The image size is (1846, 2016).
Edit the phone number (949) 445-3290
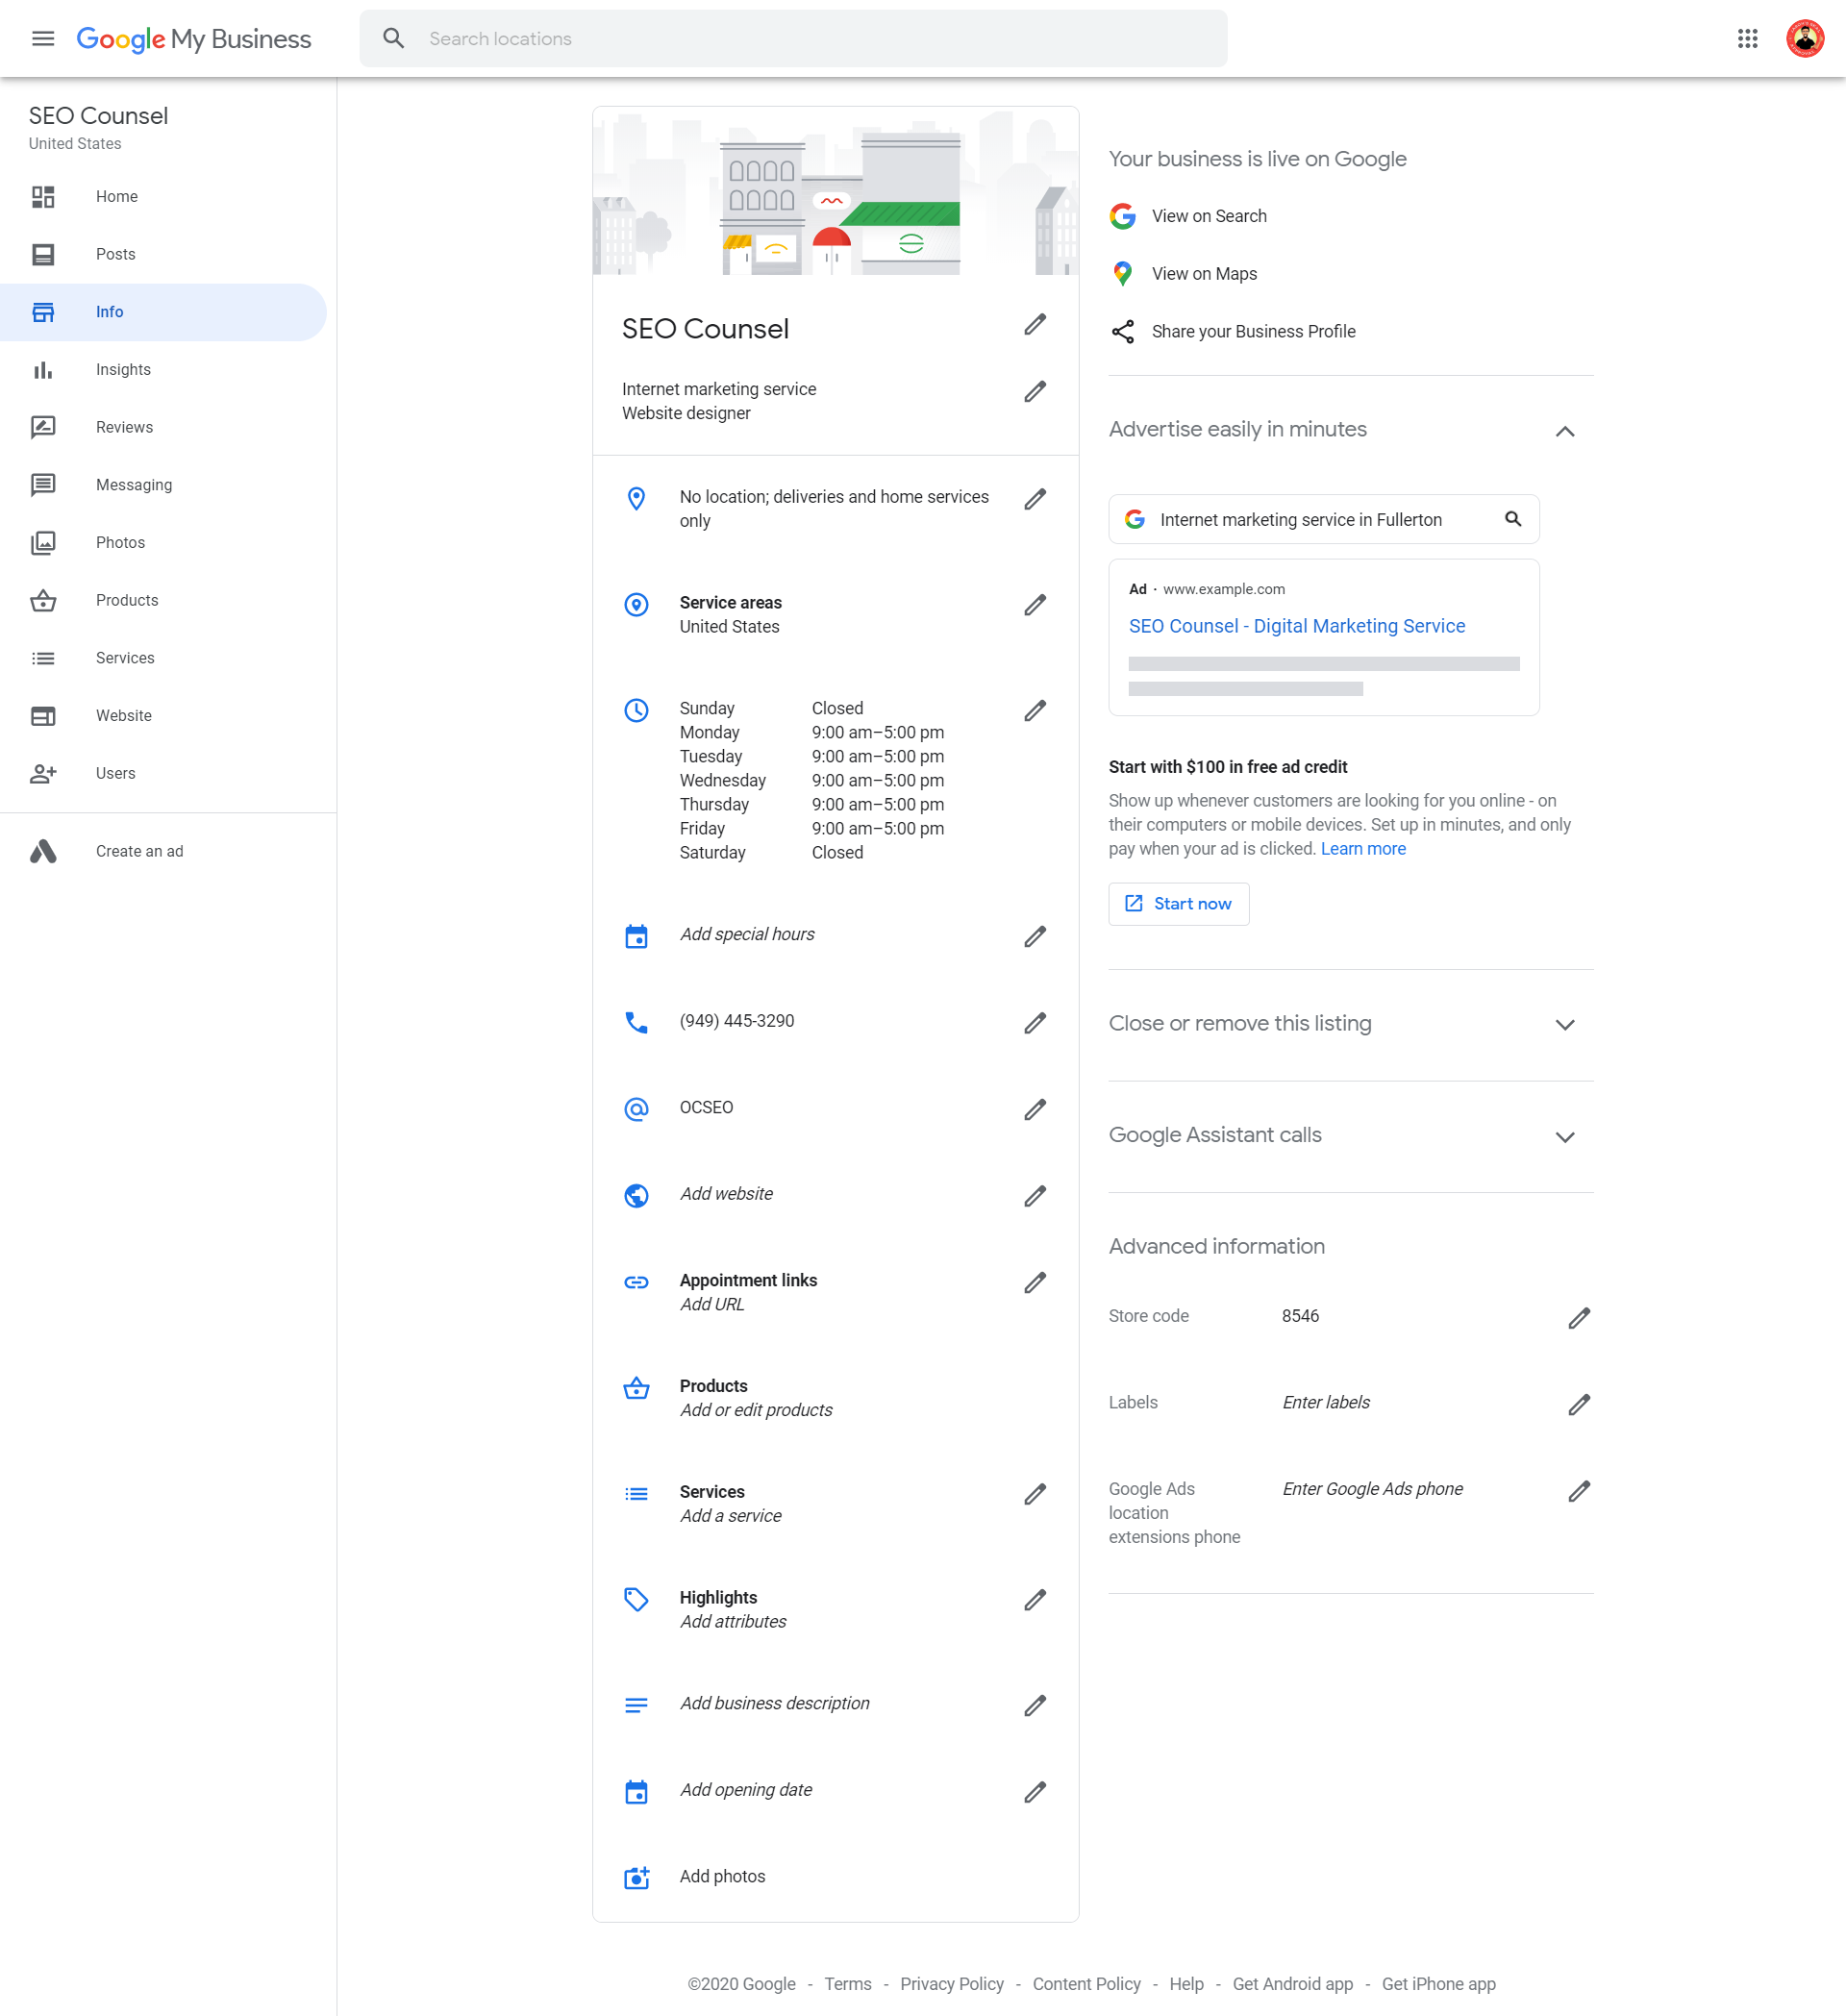1034,1023
